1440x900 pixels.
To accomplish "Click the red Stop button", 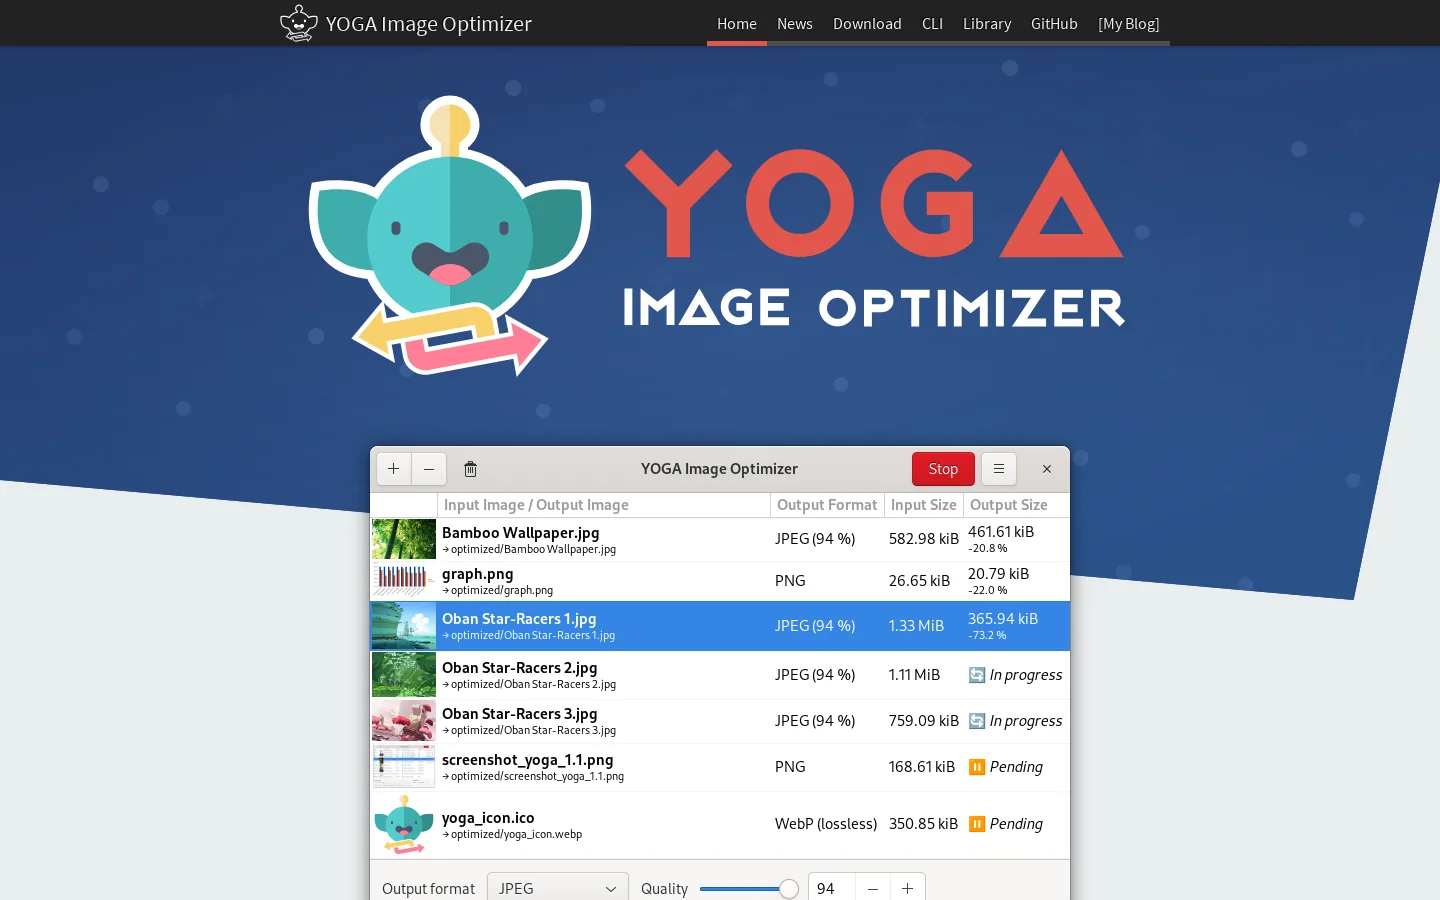I will tap(943, 469).
